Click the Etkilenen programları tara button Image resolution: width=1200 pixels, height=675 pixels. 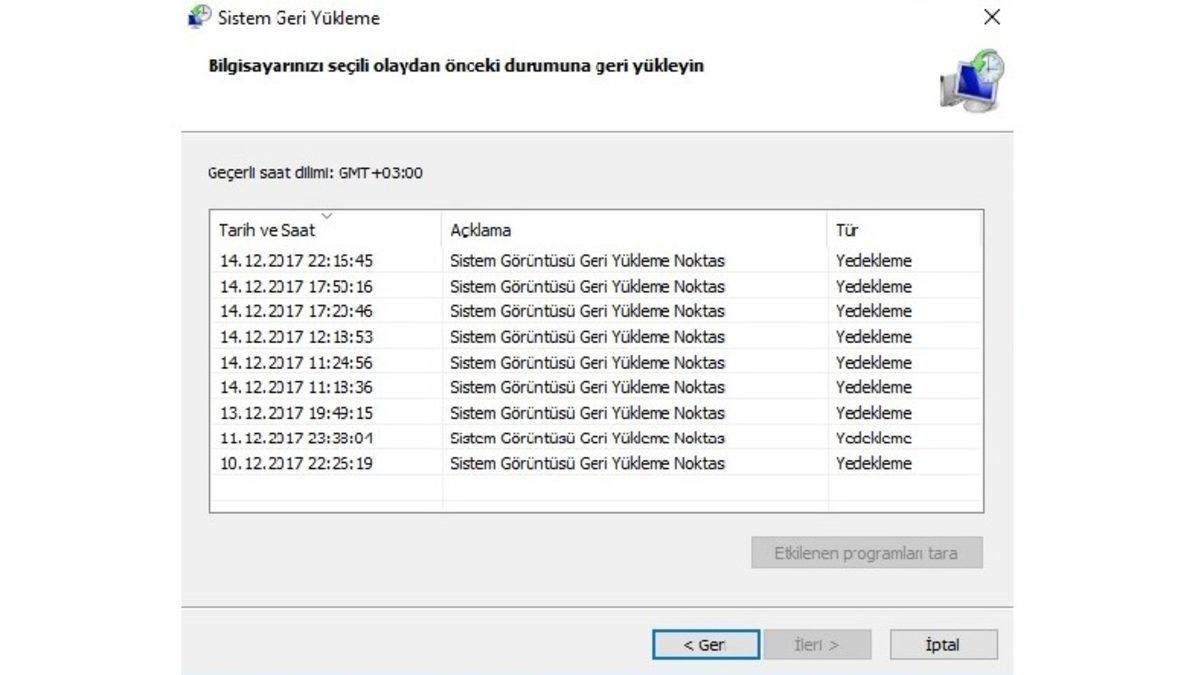866,552
